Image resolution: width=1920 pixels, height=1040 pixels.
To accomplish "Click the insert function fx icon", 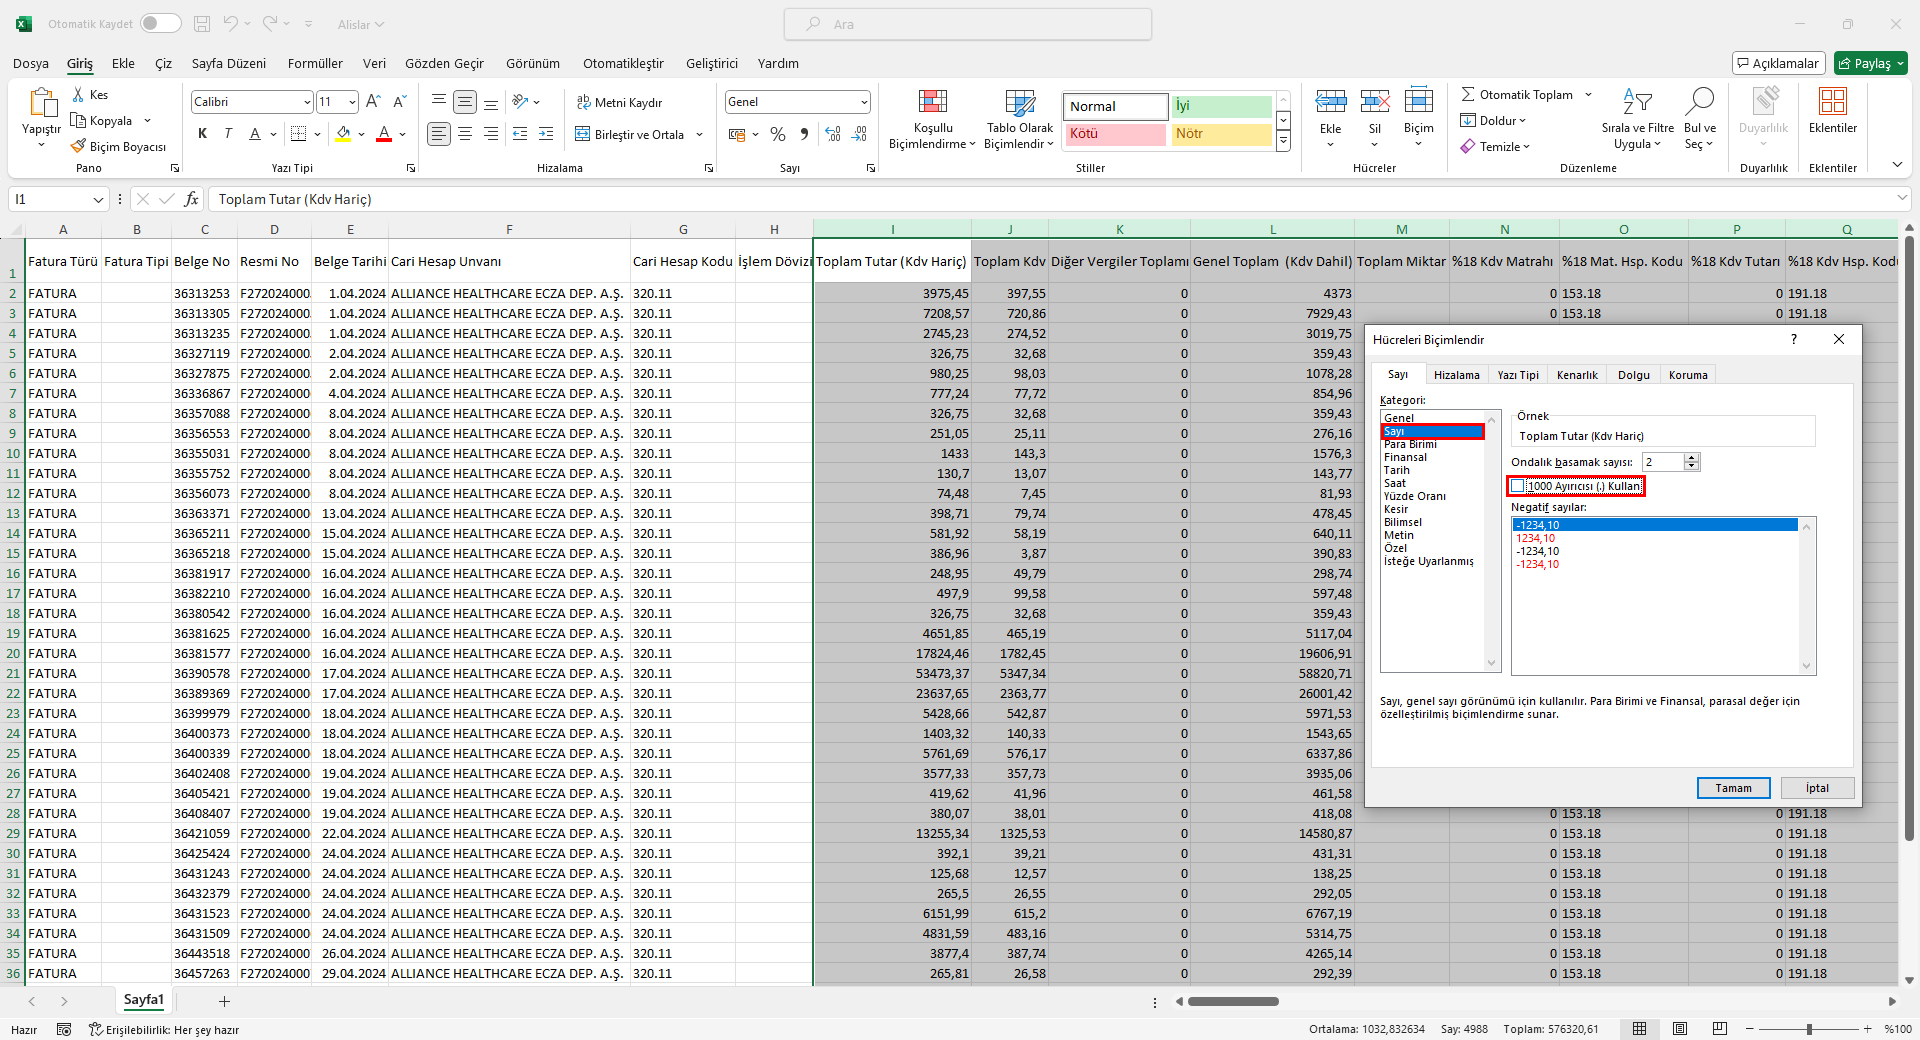I will tap(192, 199).
